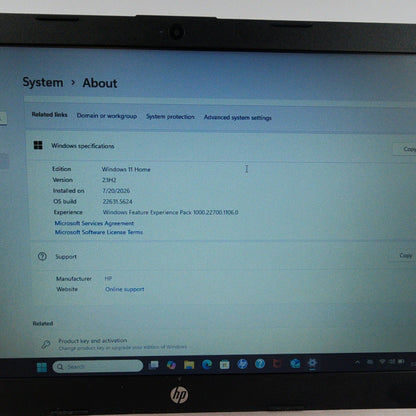Select the 'Windows 11 Home' edition text

[x=126, y=169]
